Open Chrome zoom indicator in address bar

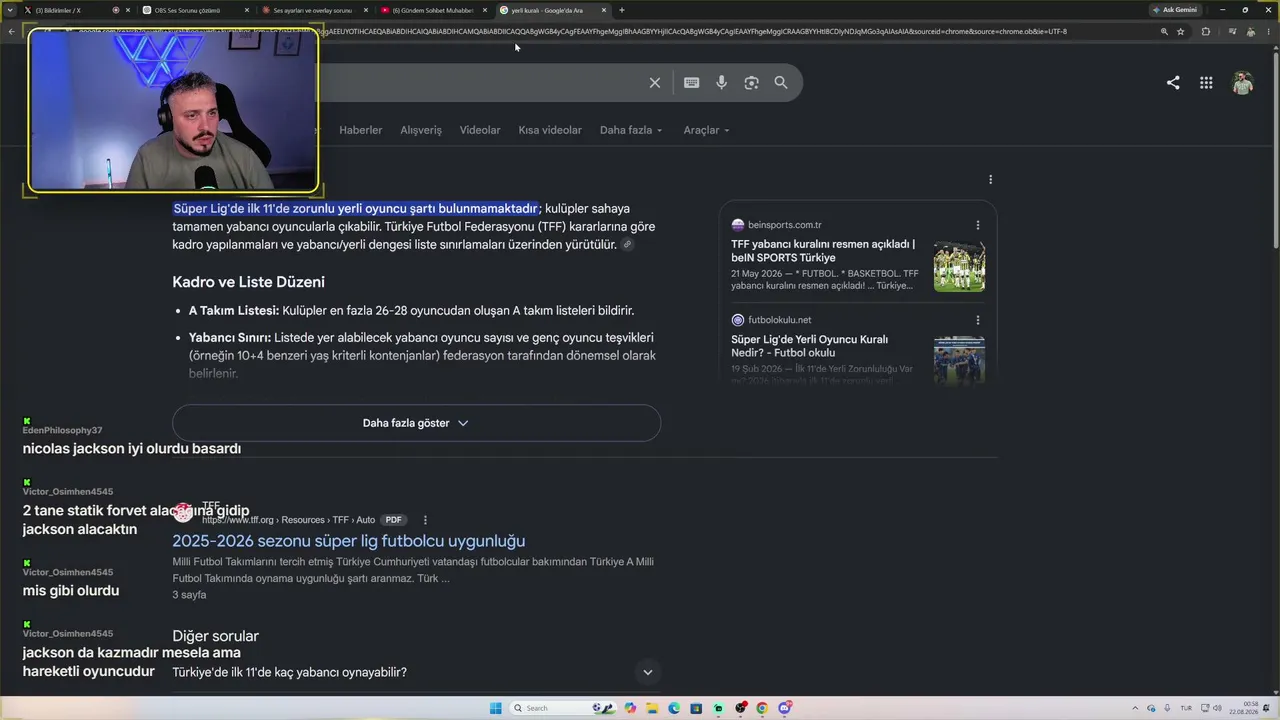tap(1164, 31)
